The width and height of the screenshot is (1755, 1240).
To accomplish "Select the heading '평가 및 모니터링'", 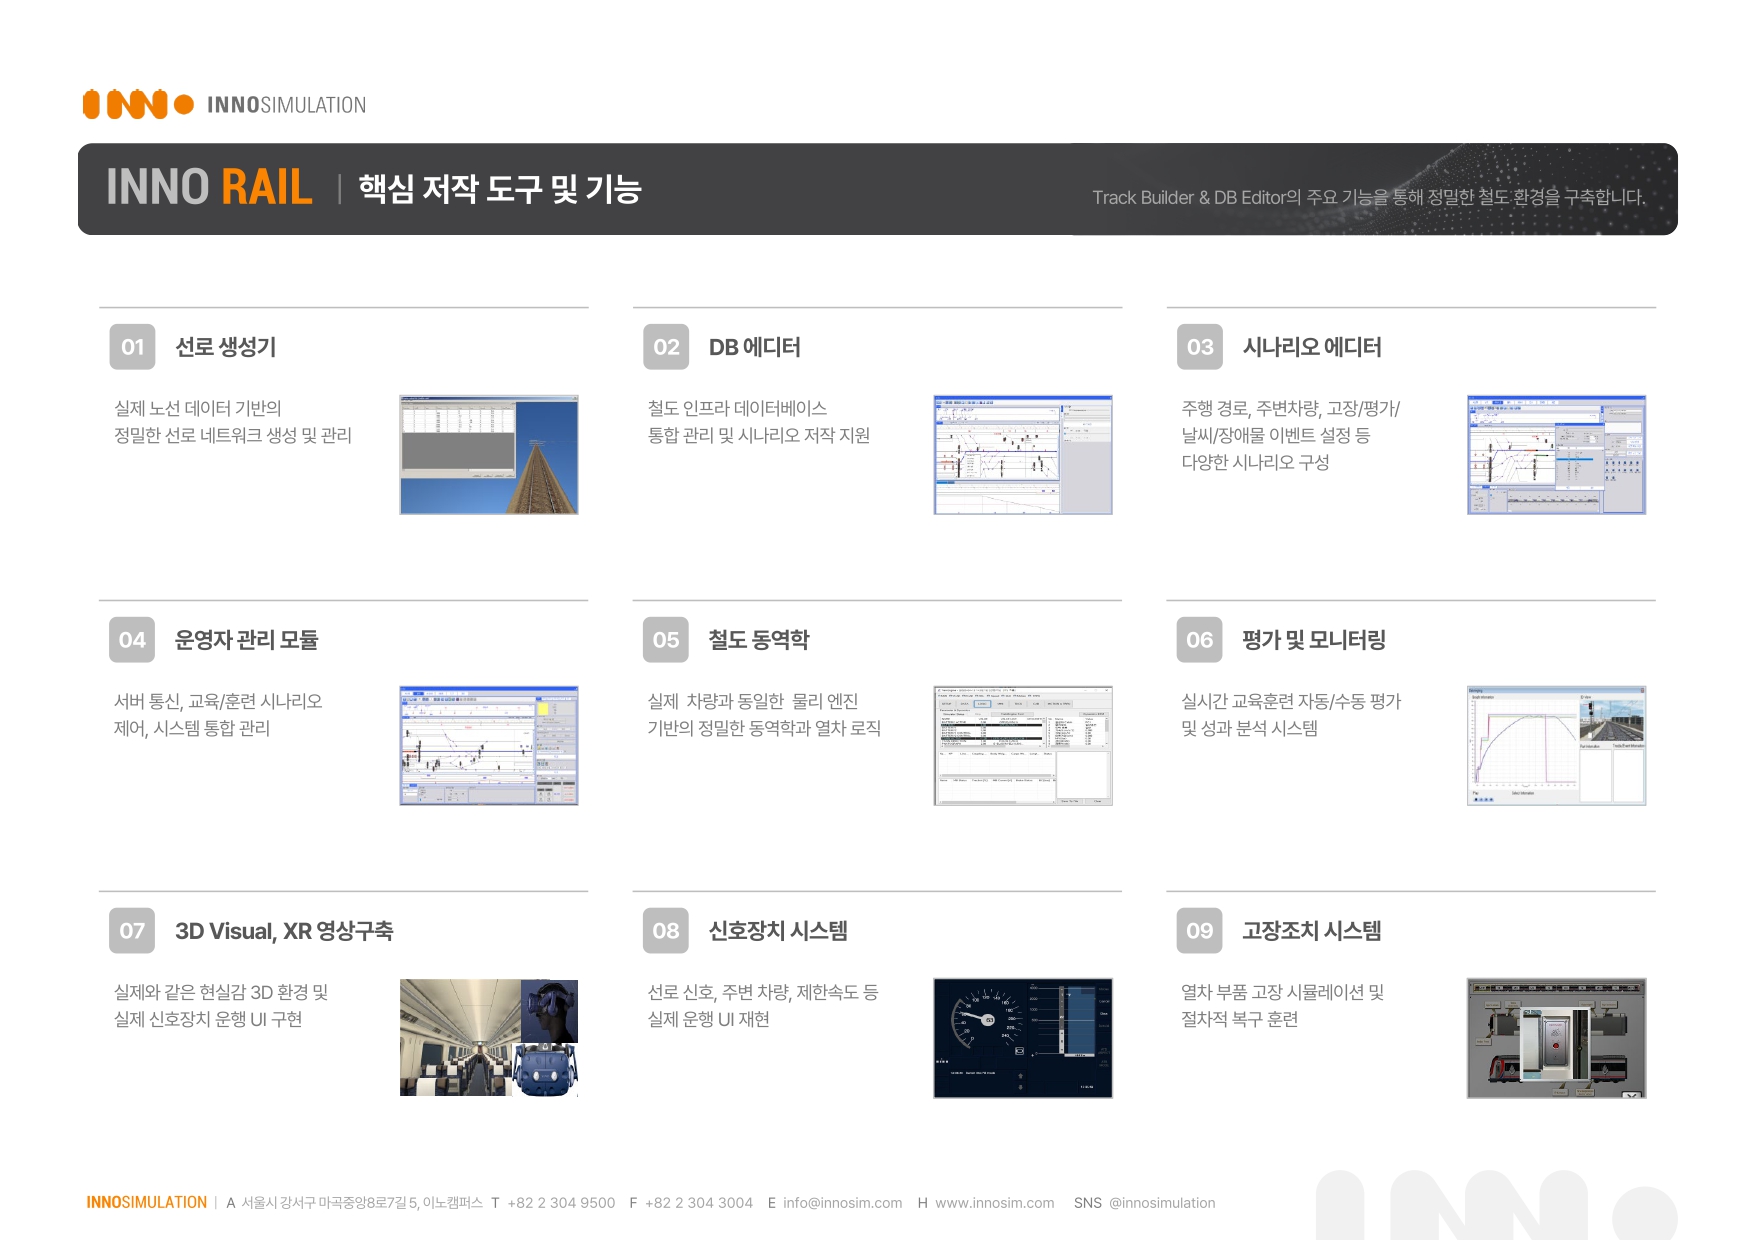I will [x=1314, y=640].
